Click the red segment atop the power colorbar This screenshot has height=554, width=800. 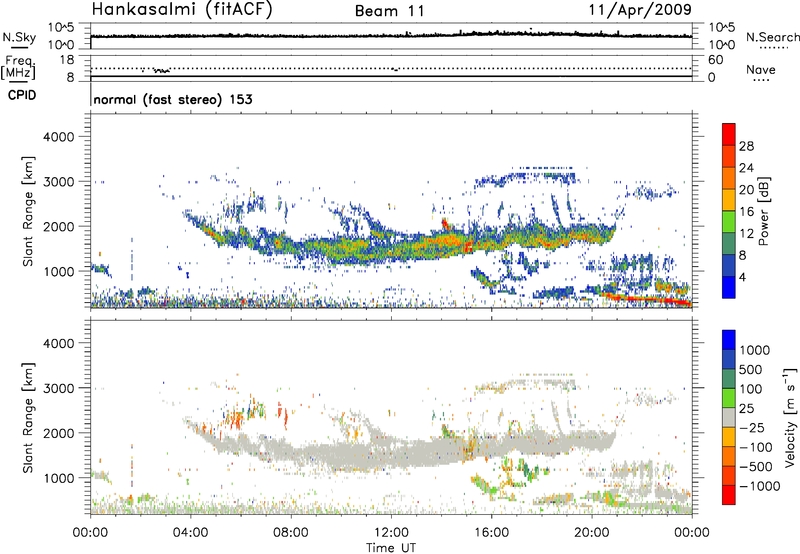(729, 134)
